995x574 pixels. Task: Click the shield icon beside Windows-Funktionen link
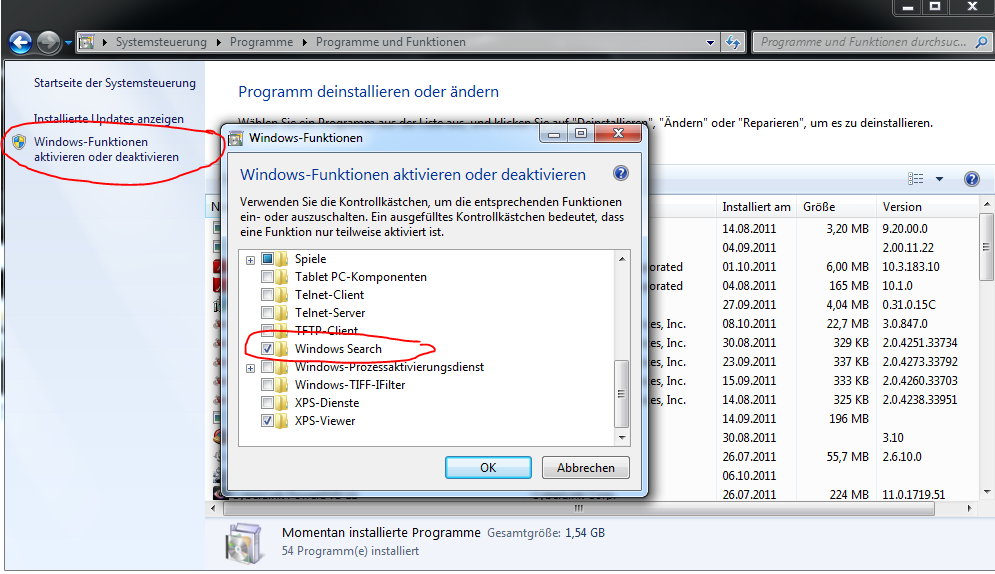pyautogui.click(x=19, y=142)
